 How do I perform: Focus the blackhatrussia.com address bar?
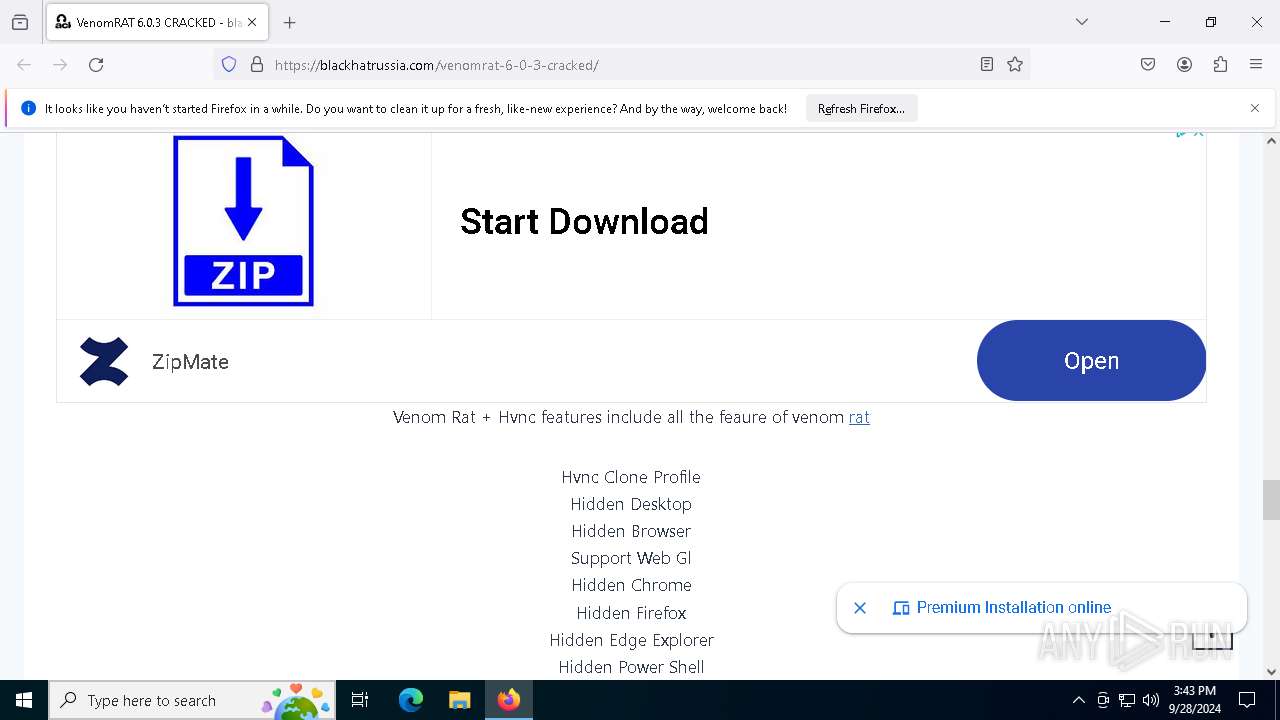click(x=620, y=65)
